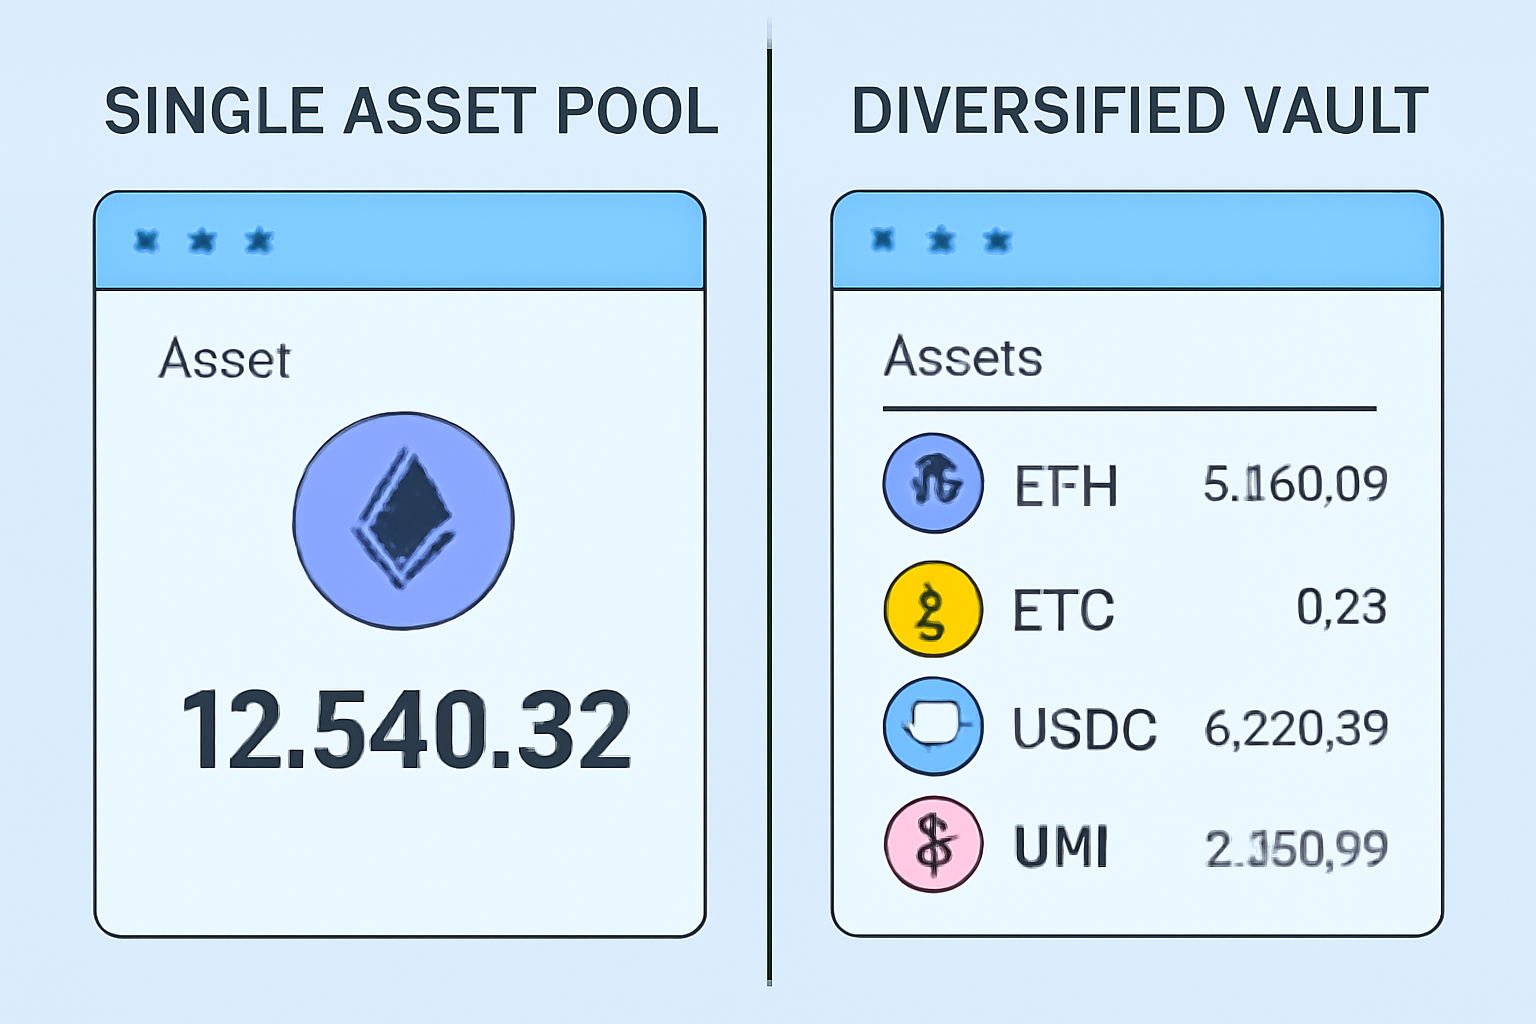Screen dimensions: 1536x1024
Task: Expand the UMI asset row details
Action: click(1063, 846)
